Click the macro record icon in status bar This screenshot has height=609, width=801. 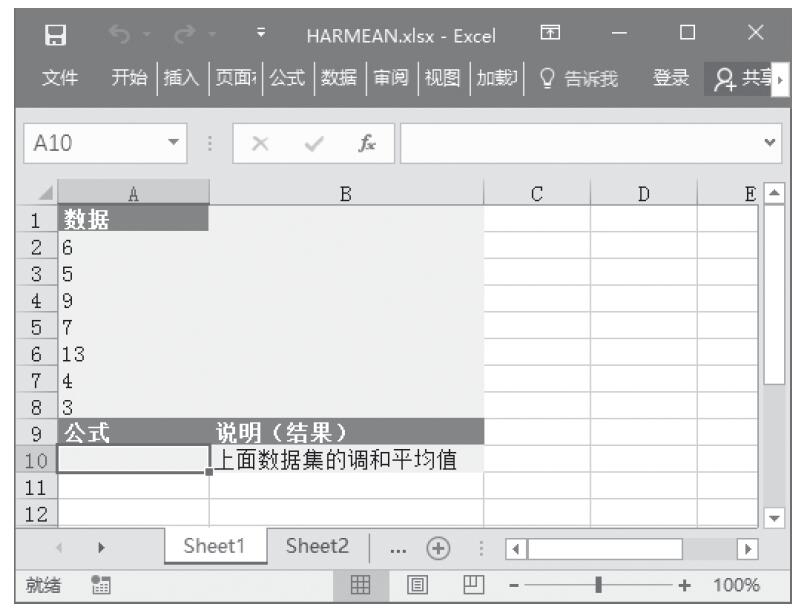click(x=99, y=586)
